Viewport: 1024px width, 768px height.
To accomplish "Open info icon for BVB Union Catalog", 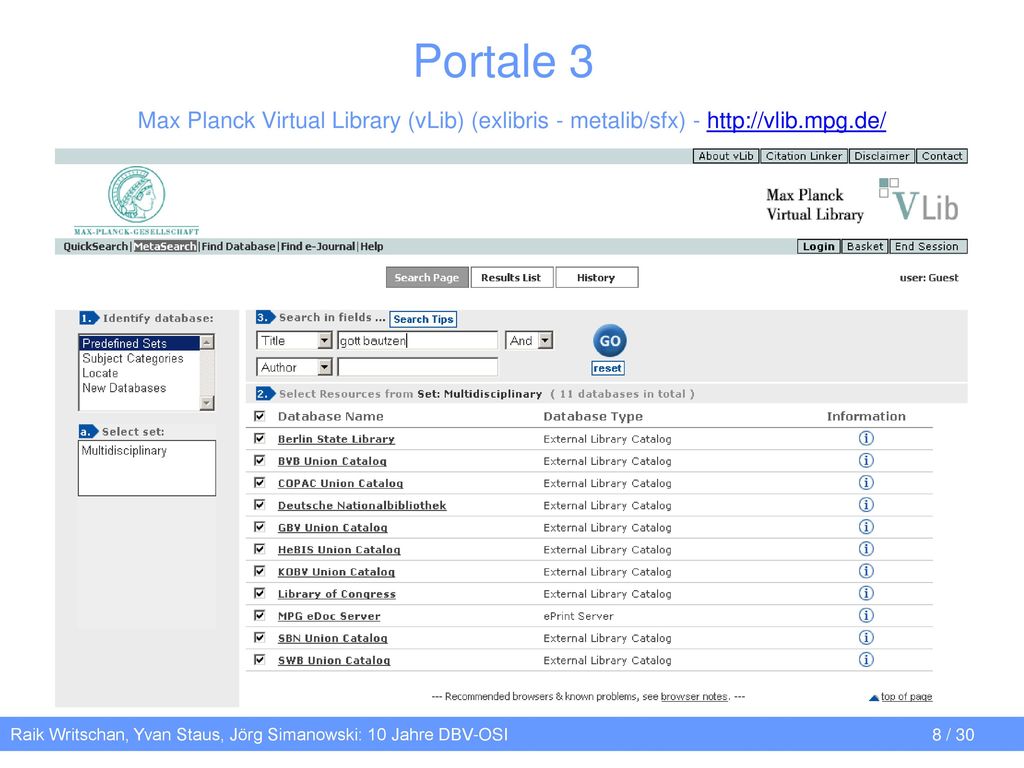I will [866, 460].
